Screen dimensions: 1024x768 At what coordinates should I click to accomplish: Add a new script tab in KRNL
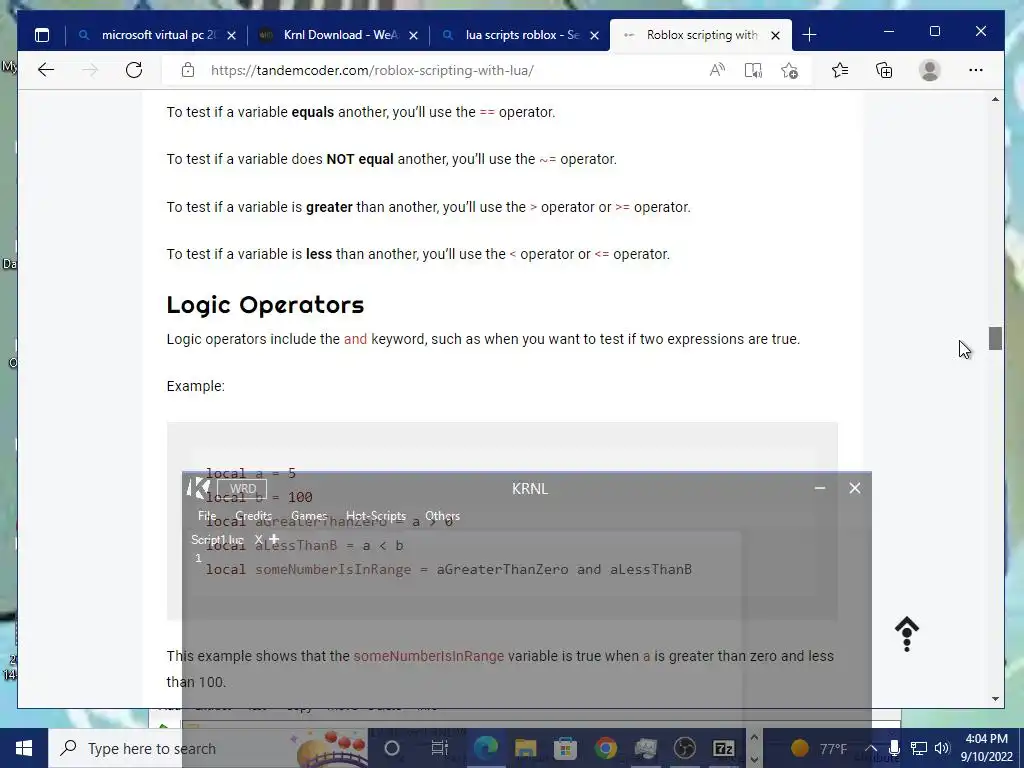point(274,539)
